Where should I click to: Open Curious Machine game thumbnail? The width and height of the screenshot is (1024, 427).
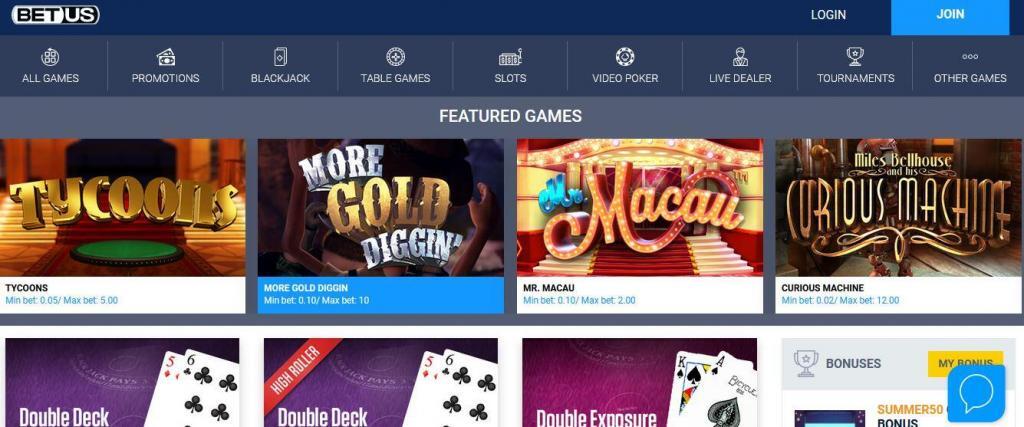pos(898,208)
